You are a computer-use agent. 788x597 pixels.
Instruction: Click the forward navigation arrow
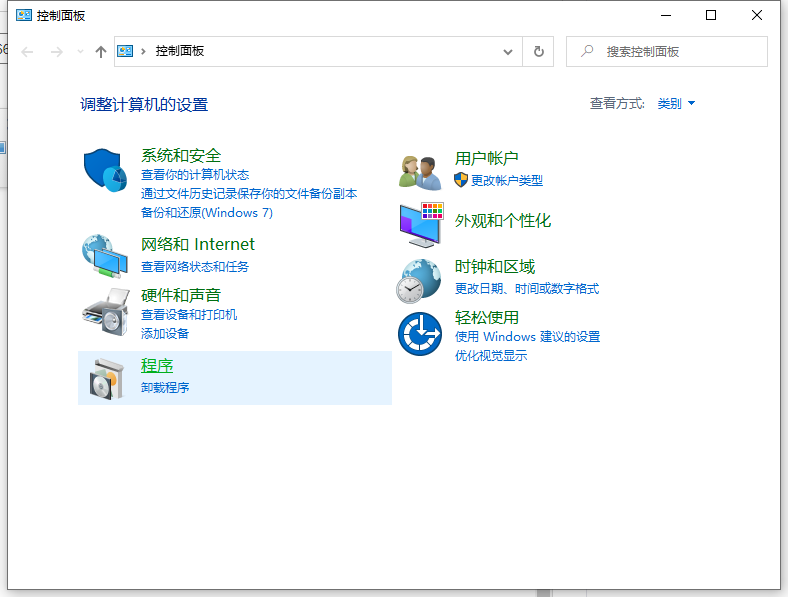[57, 52]
